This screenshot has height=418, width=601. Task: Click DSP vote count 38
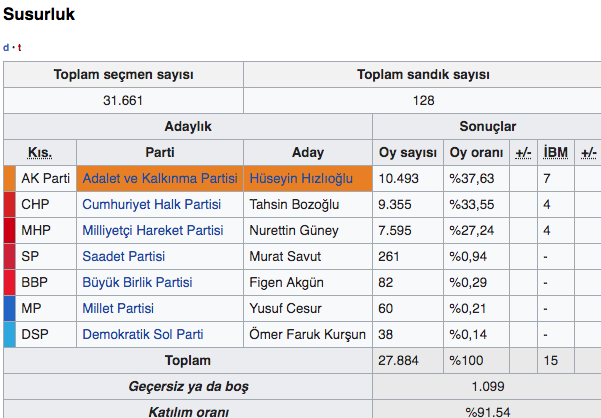point(386,334)
